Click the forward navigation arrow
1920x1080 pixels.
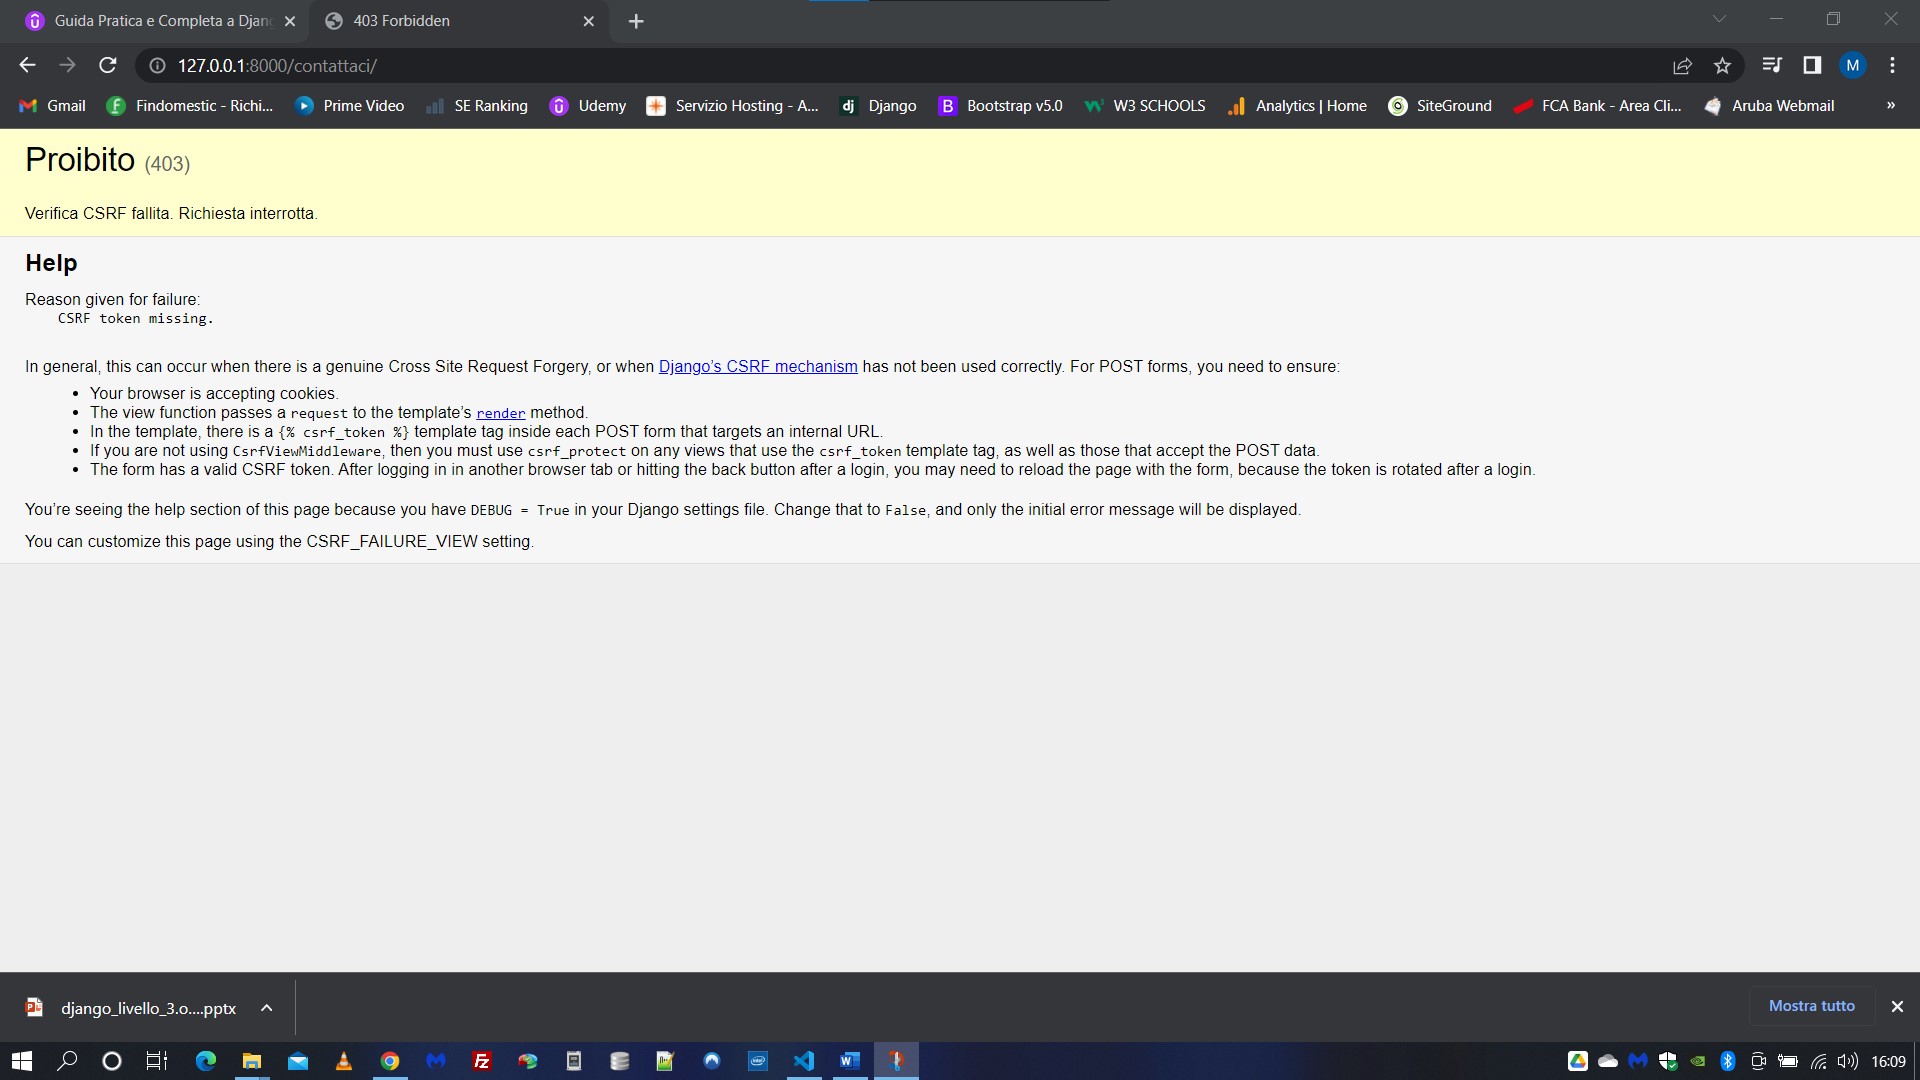tap(67, 65)
